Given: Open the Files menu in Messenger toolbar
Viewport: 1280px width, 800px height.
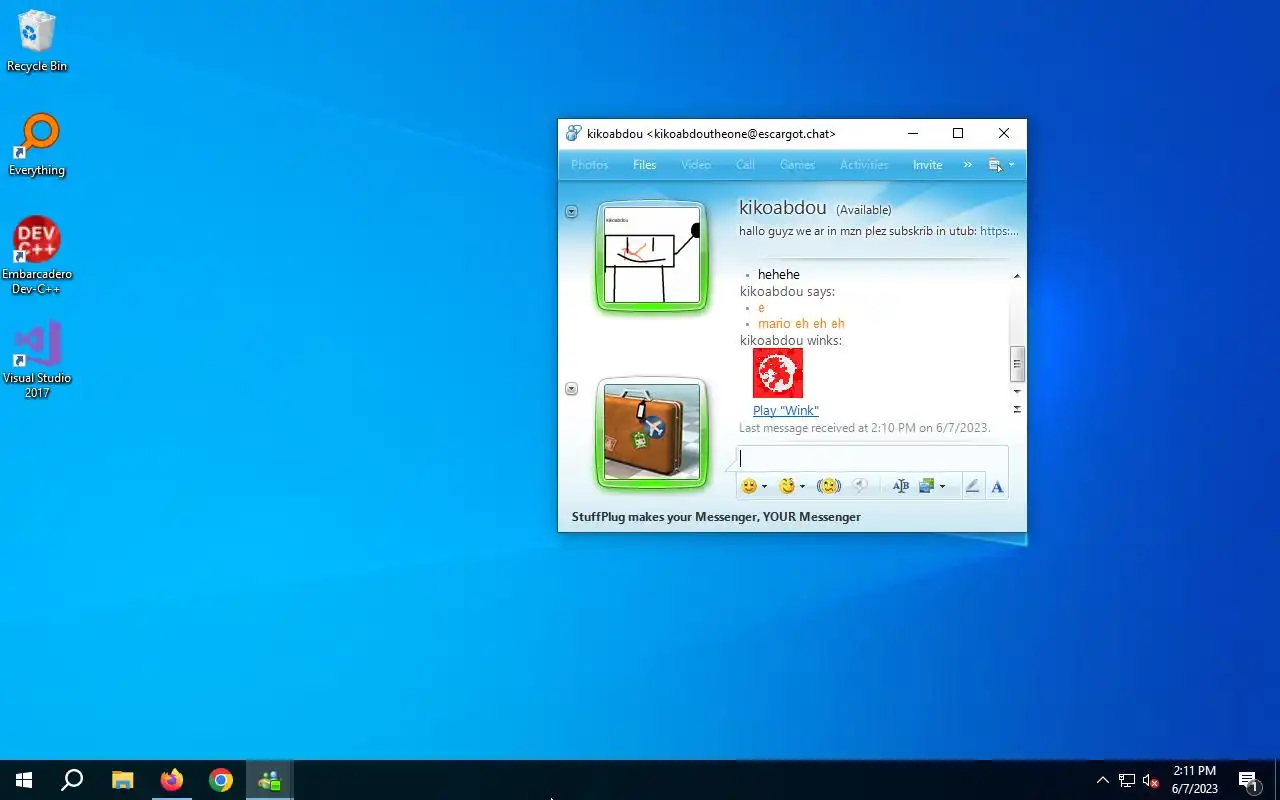Looking at the screenshot, I should pyautogui.click(x=645, y=165).
